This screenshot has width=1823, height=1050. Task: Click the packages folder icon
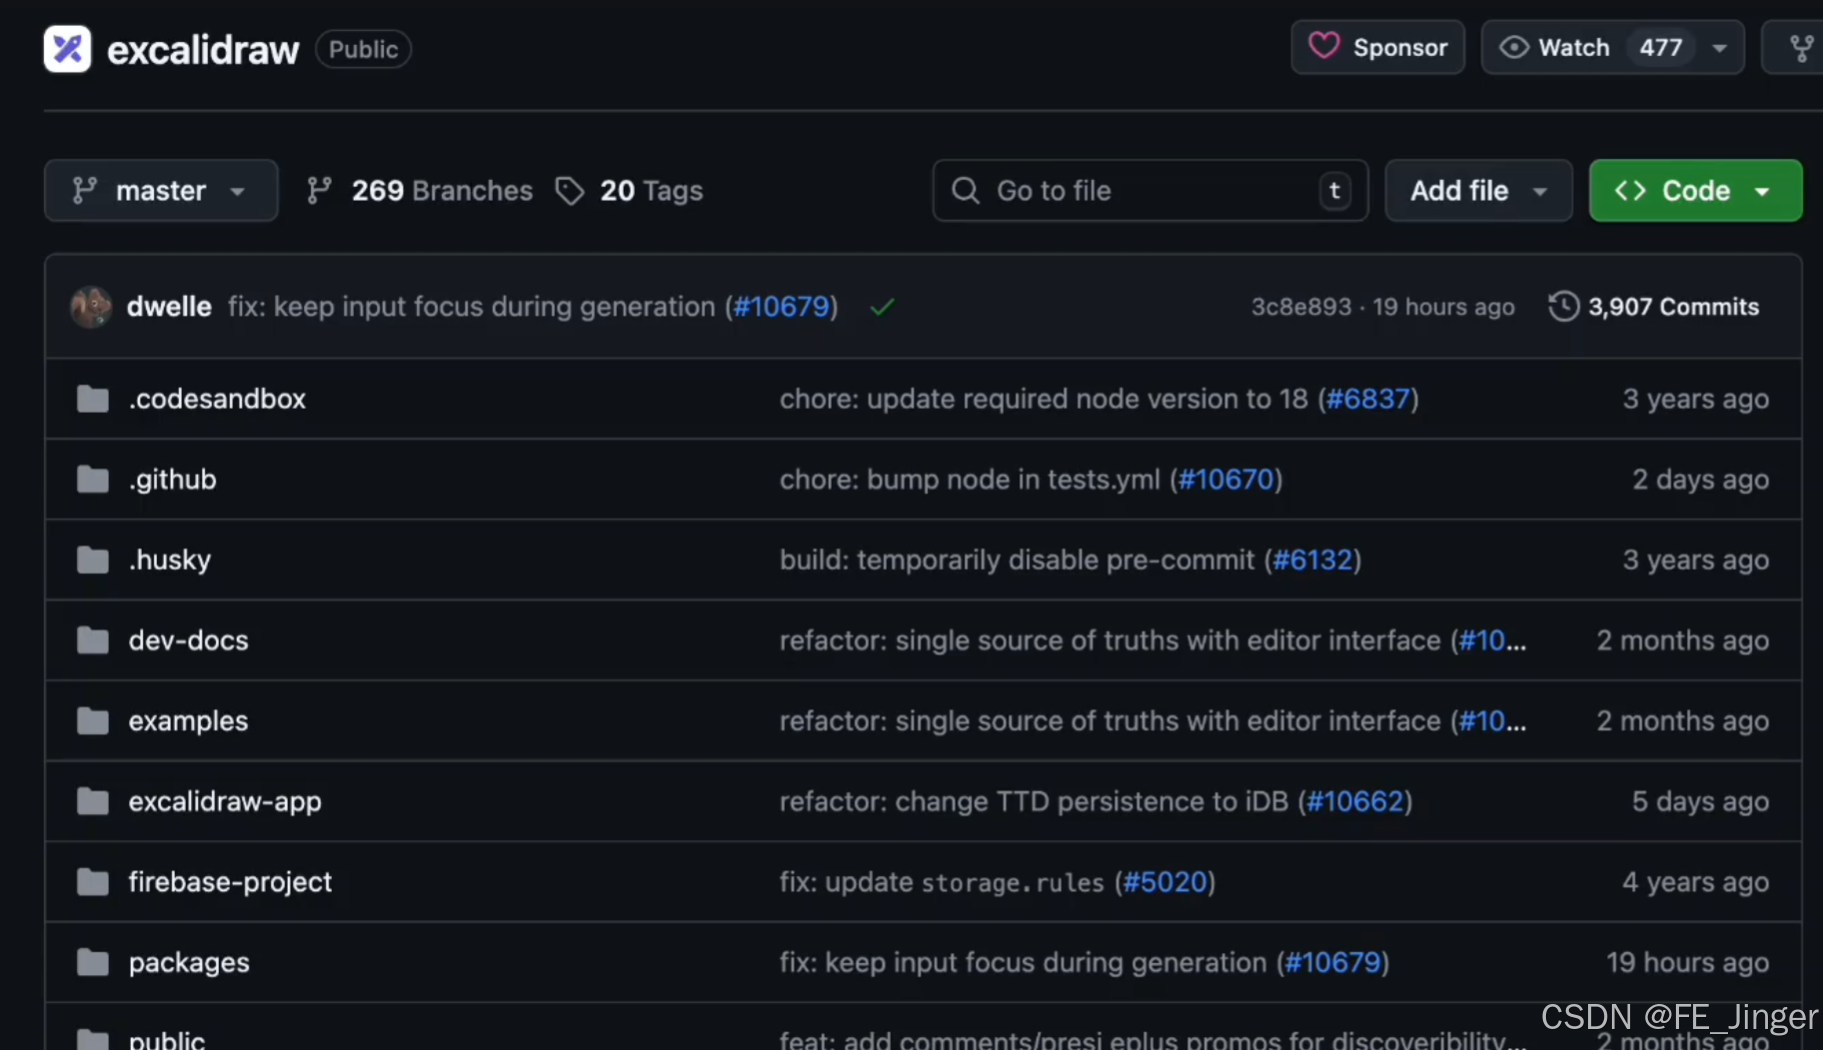[93, 963]
